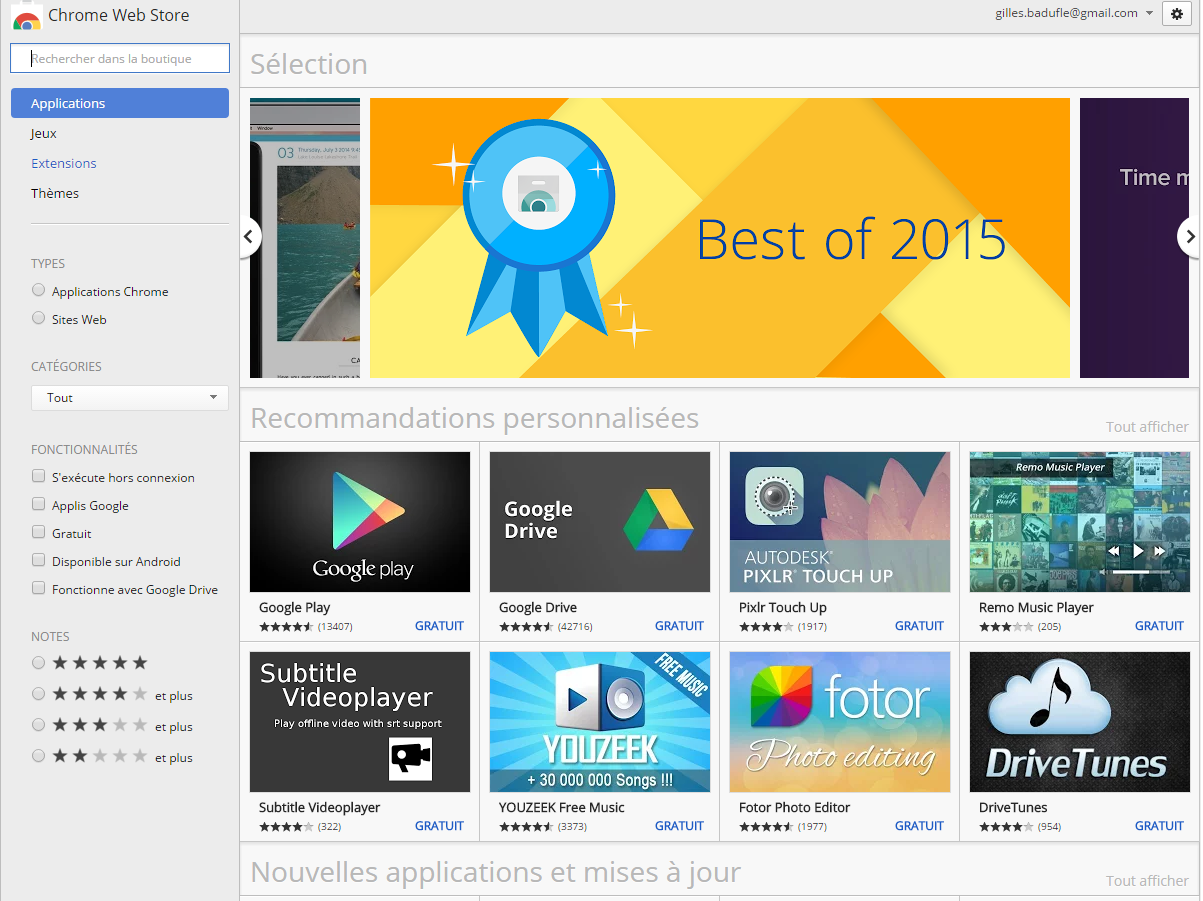The width and height of the screenshot is (1203, 901).
Task: Click the DriveTunes title text
Action: 1013,807
